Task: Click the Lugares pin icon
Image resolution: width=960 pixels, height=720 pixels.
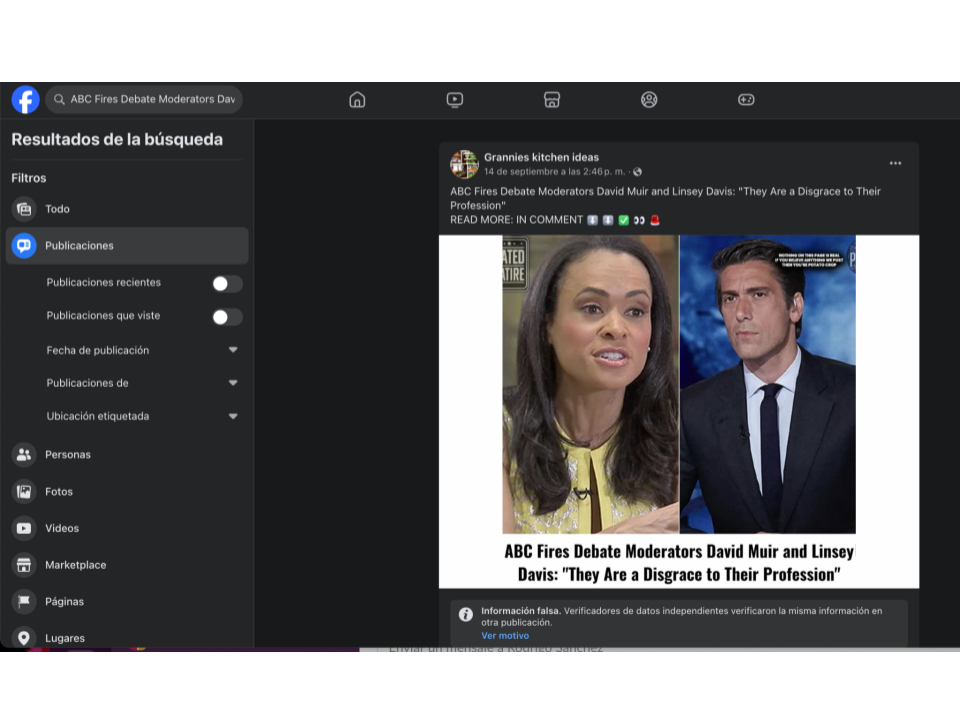Action: click(x=24, y=638)
